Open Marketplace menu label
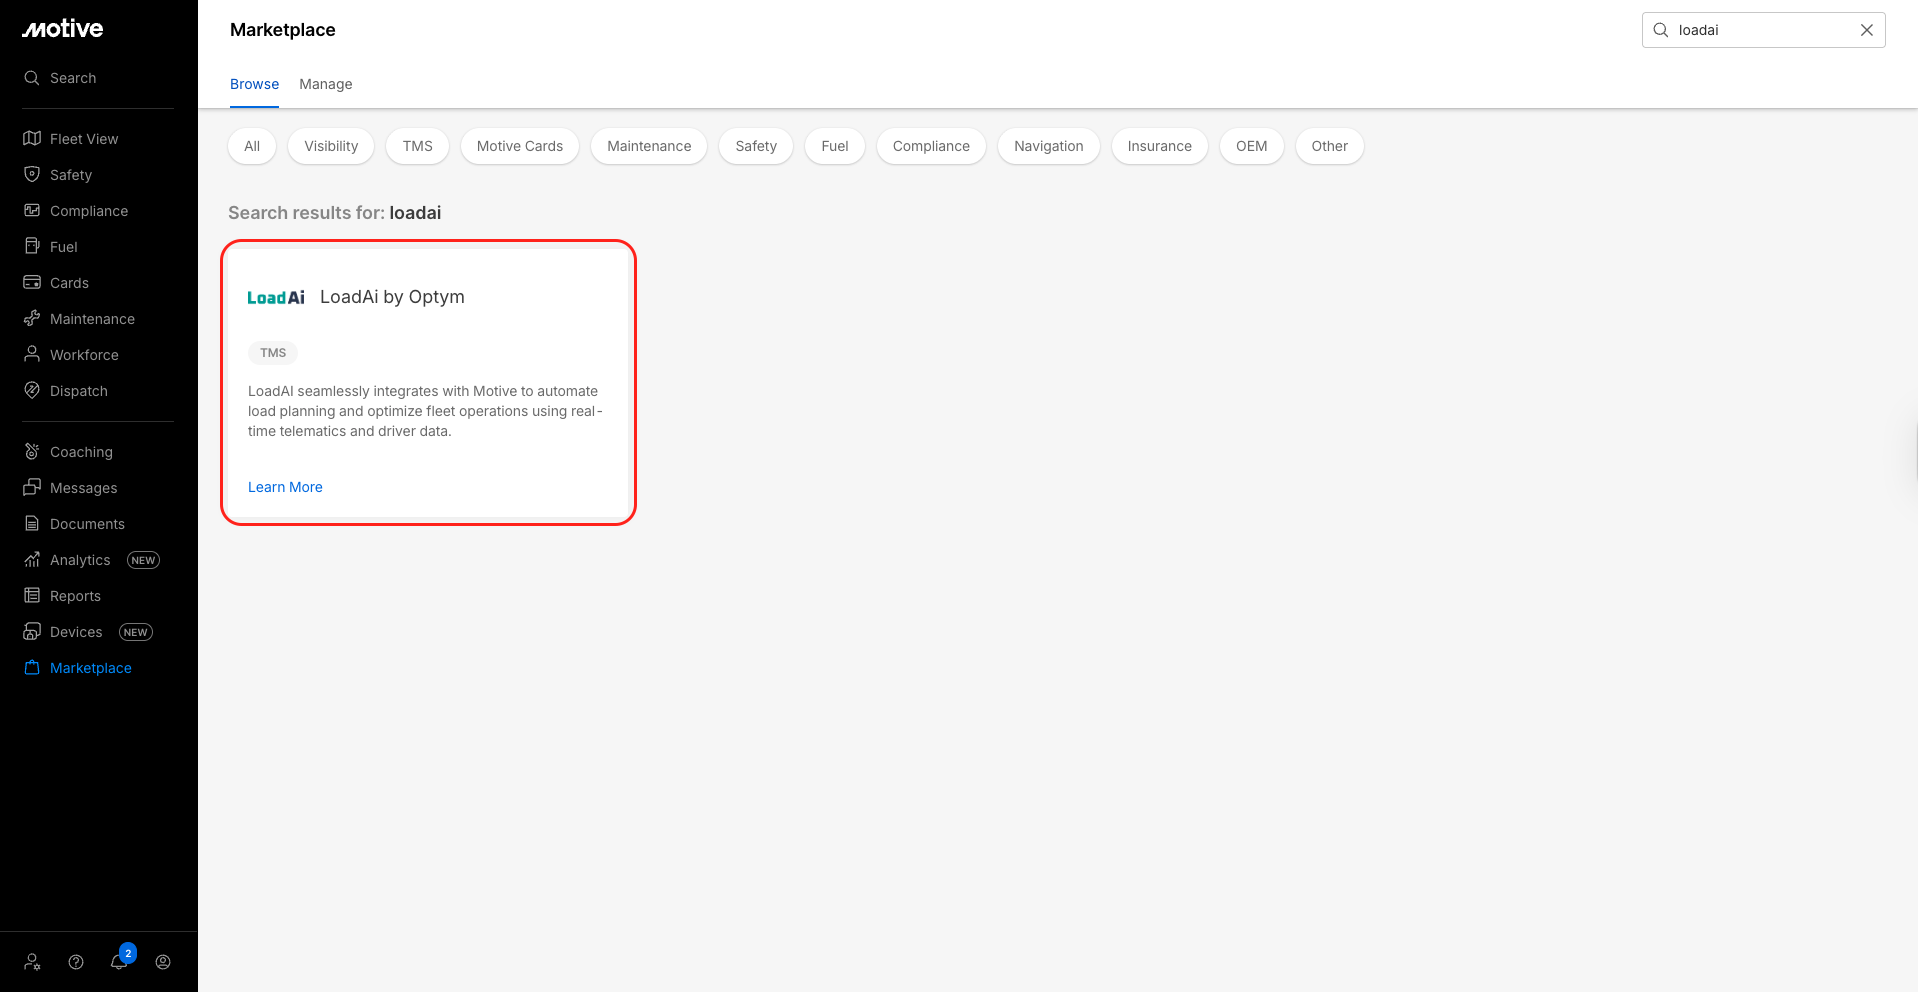The height and width of the screenshot is (992, 1918). click(x=91, y=668)
